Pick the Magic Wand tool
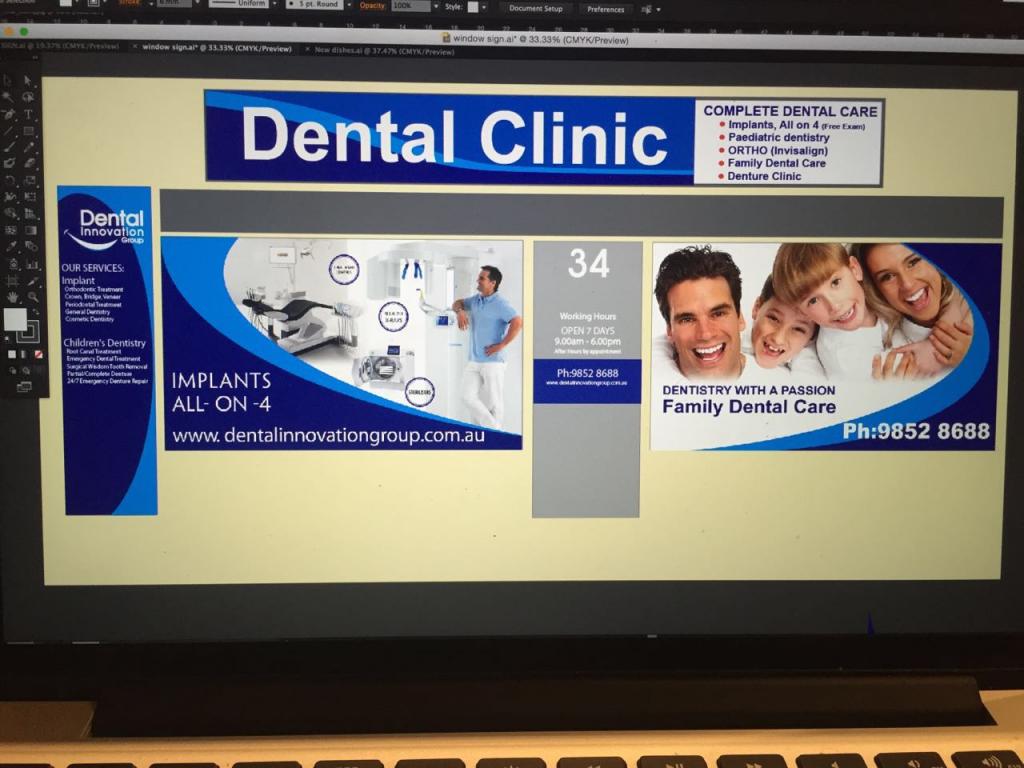The width and height of the screenshot is (1024, 768). (9, 98)
